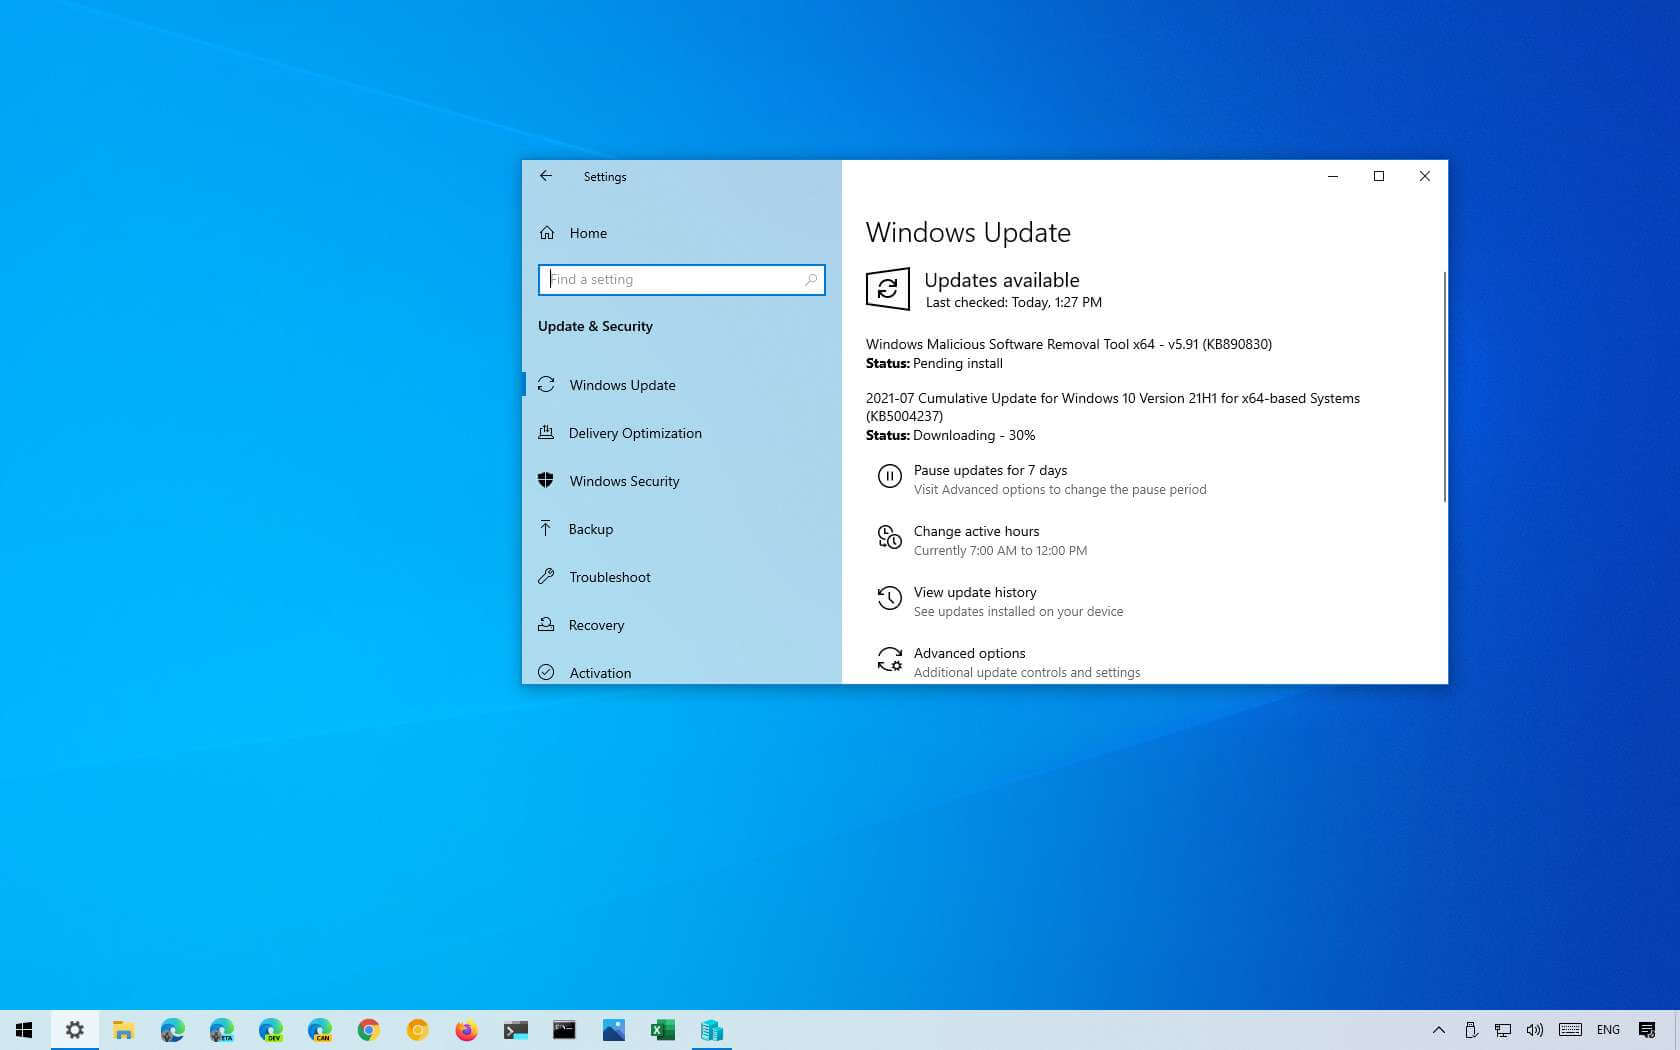Maximize the Settings window
1680x1050 pixels.
[1378, 176]
